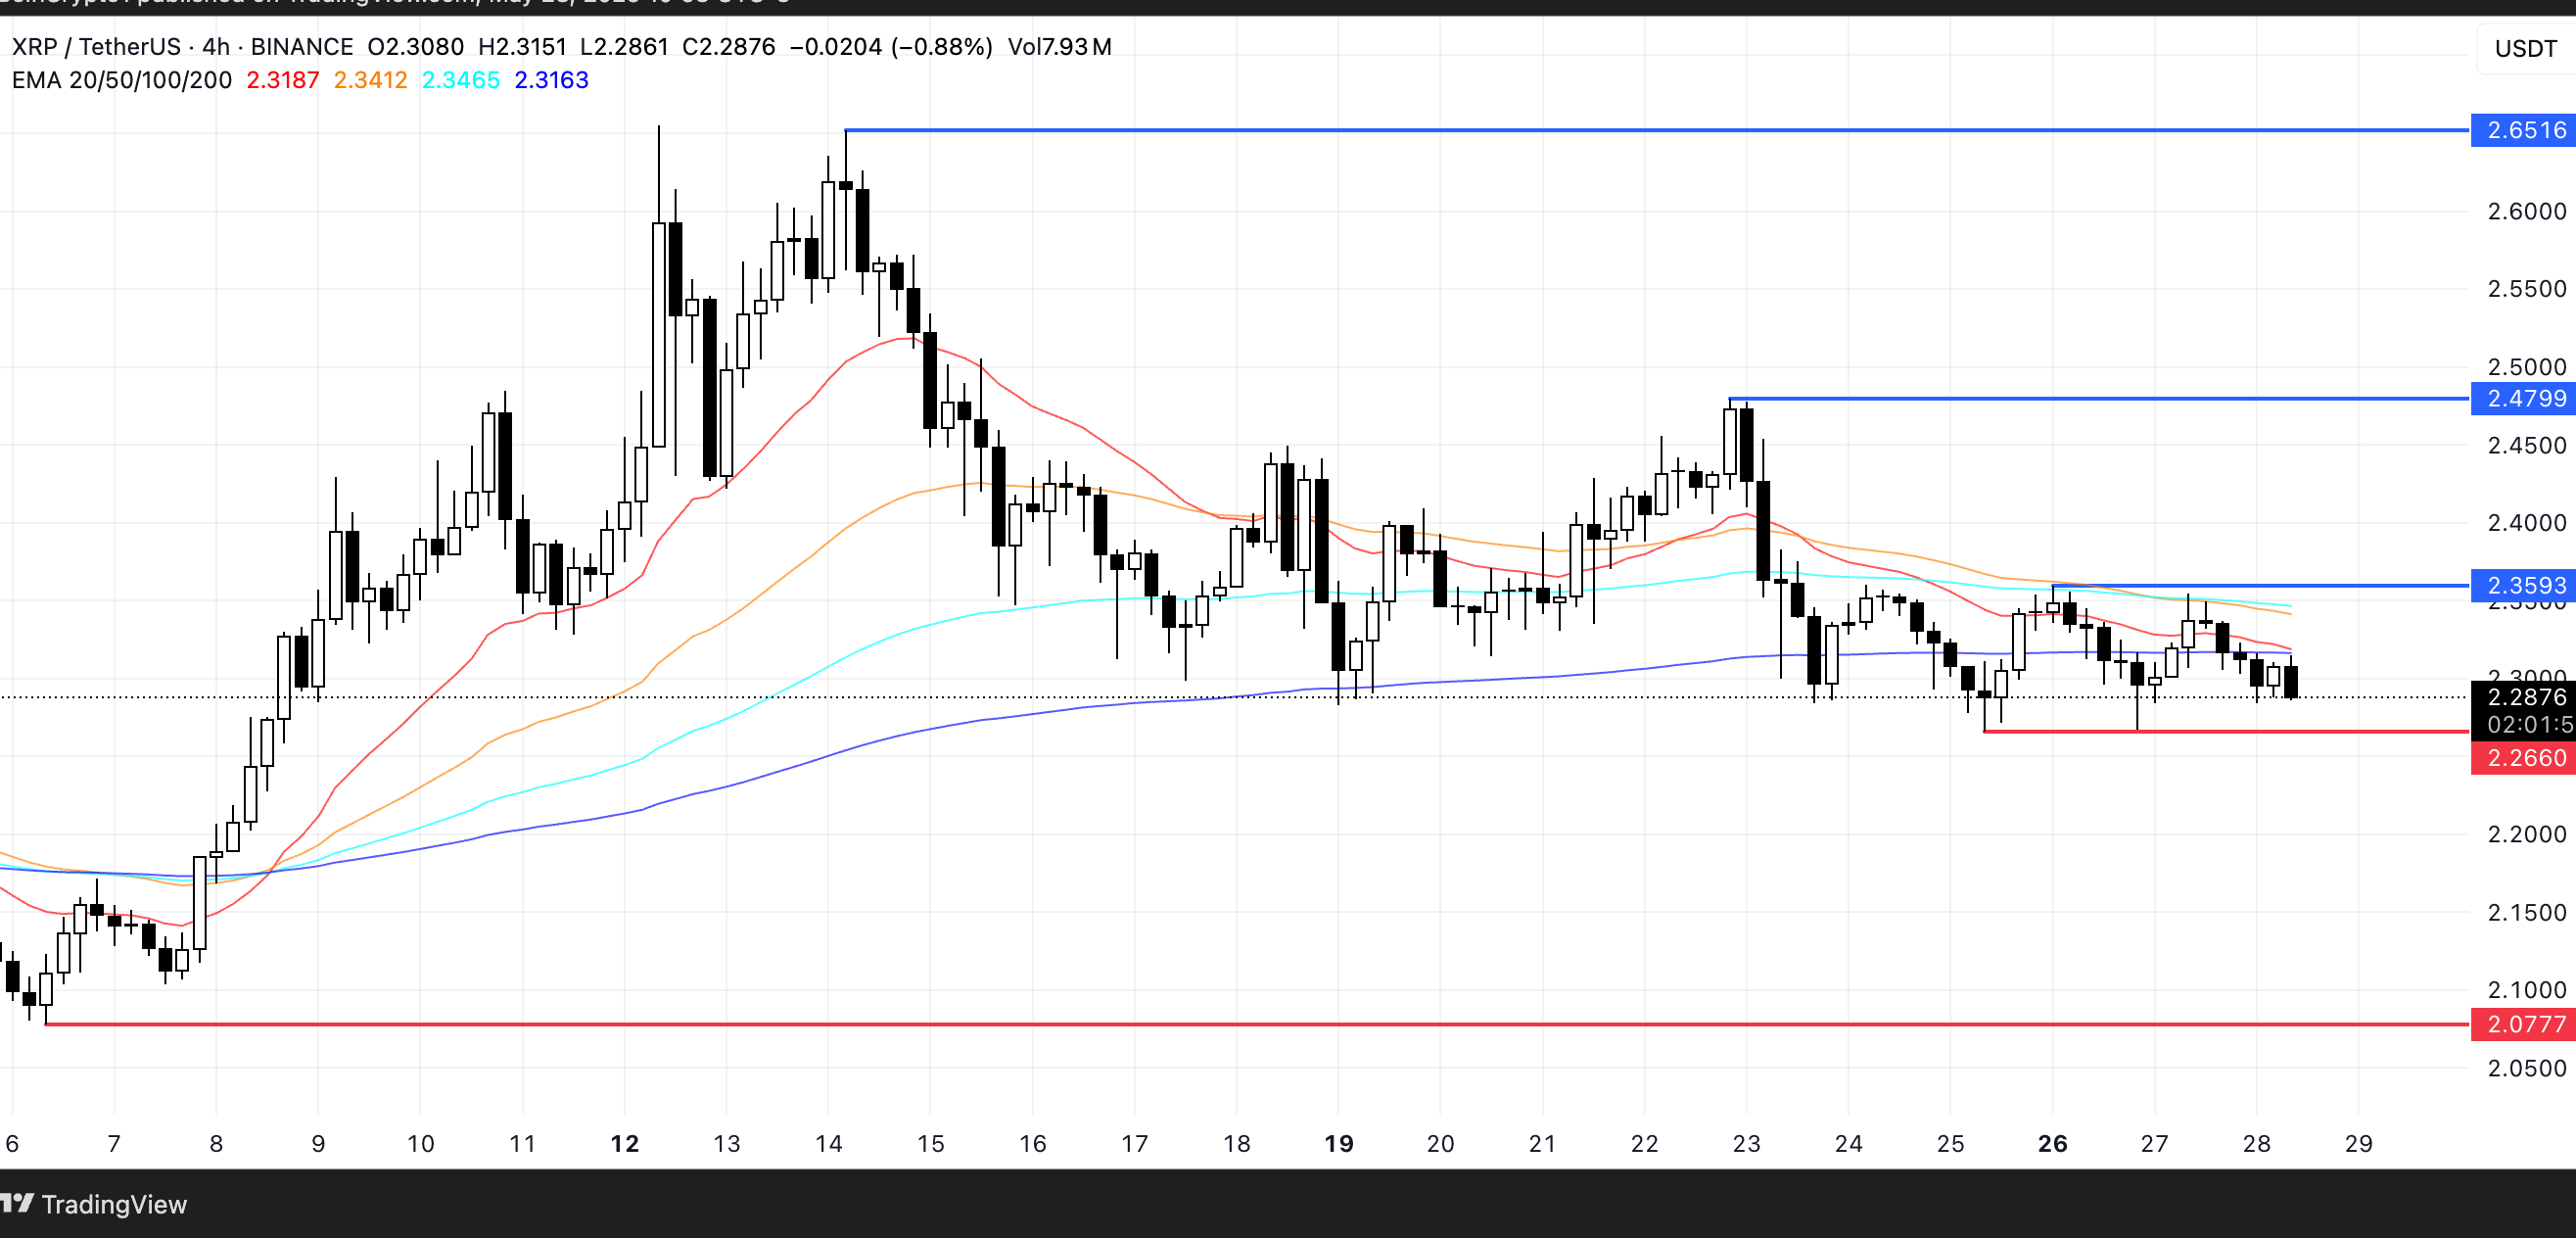Viewport: 2576px width, 1238px height.
Task: Click the 2.4000 price axis tick
Action: (x=2527, y=523)
